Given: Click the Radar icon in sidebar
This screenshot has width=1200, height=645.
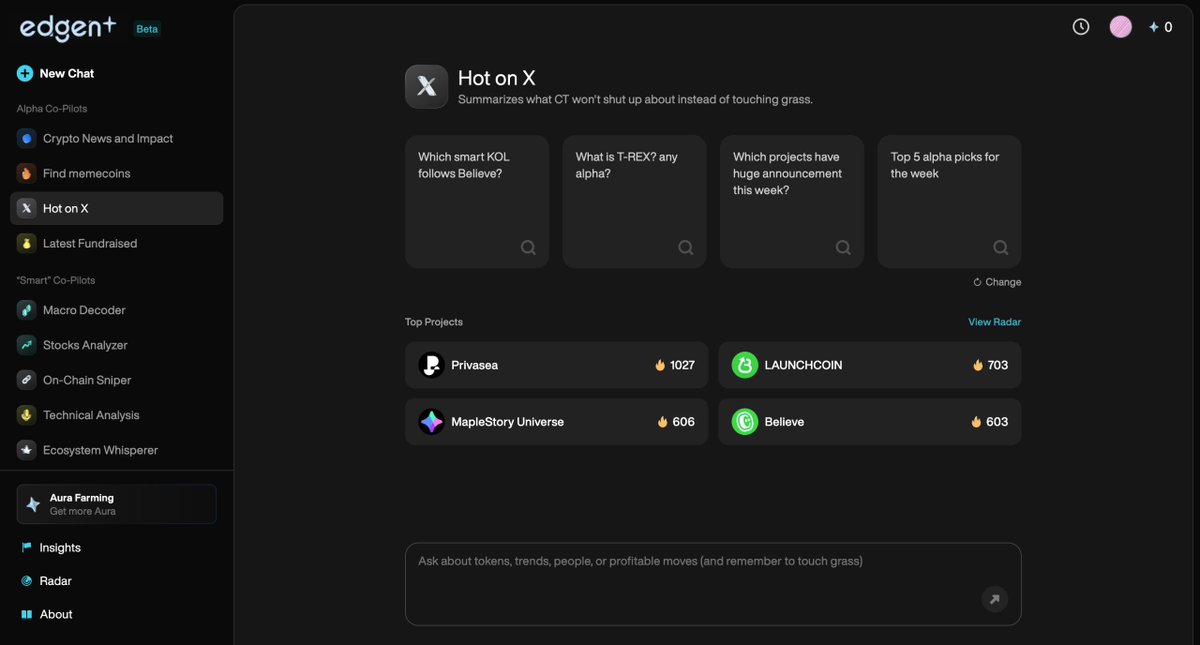Looking at the screenshot, I should point(26,581).
